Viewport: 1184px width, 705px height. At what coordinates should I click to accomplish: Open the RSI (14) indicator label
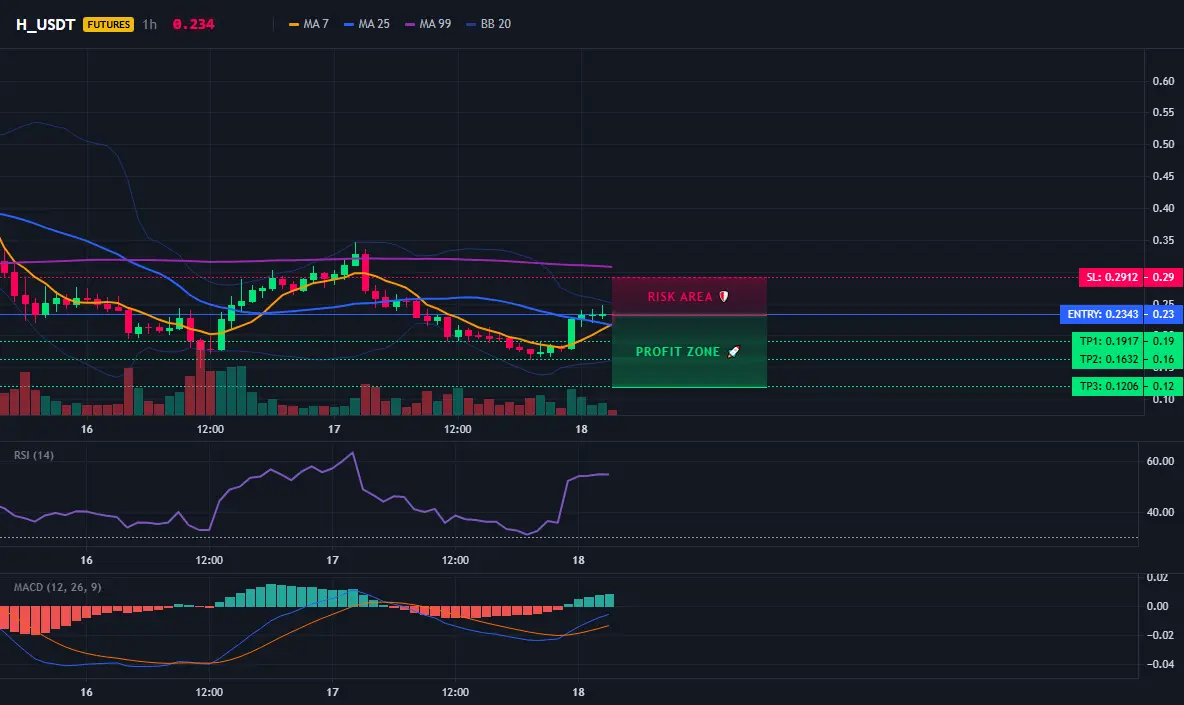[x=34, y=455]
